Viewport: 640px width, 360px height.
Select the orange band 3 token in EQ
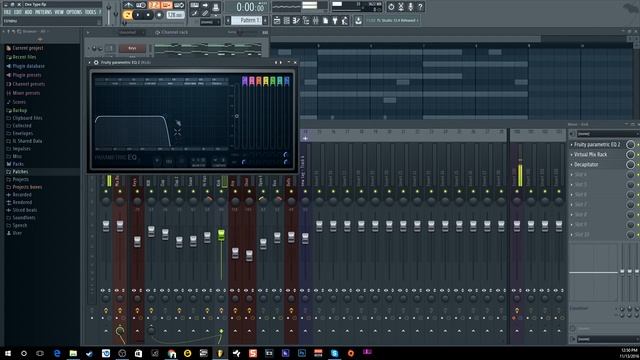pos(259,81)
